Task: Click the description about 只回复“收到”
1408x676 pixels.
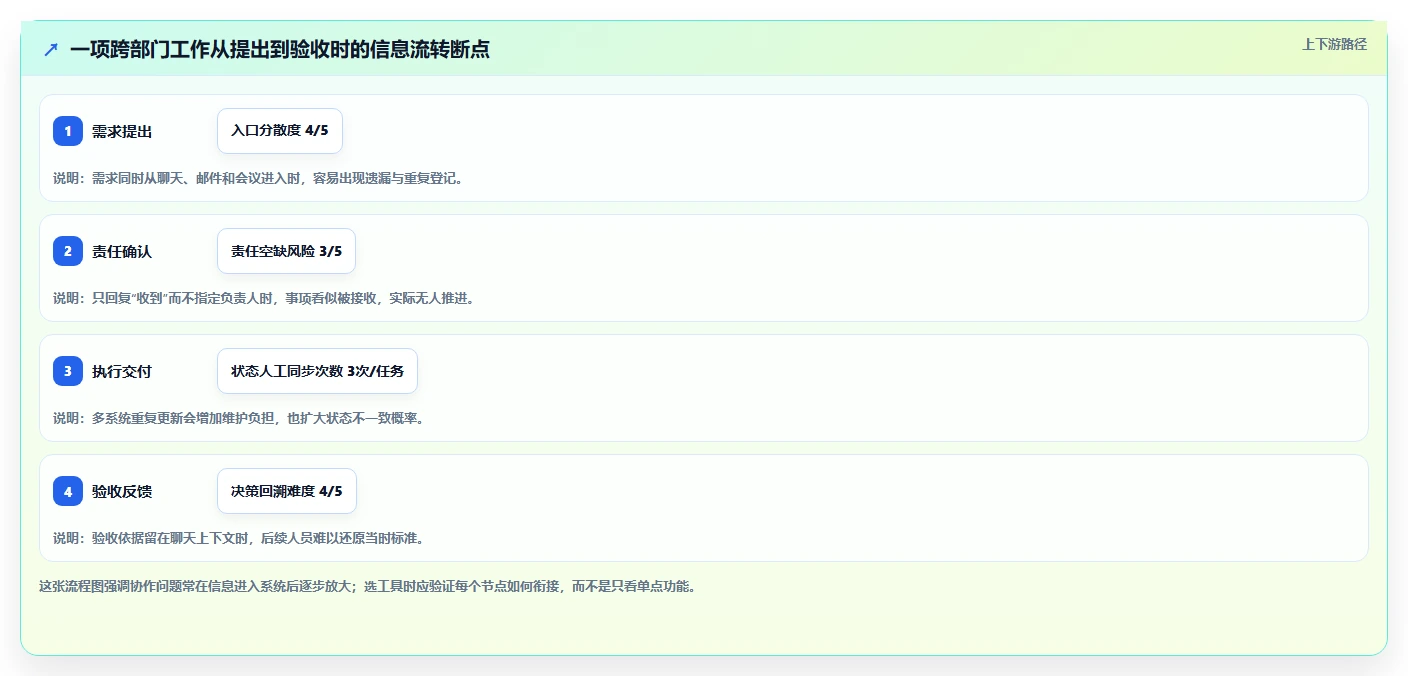Action: click(x=263, y=298)
